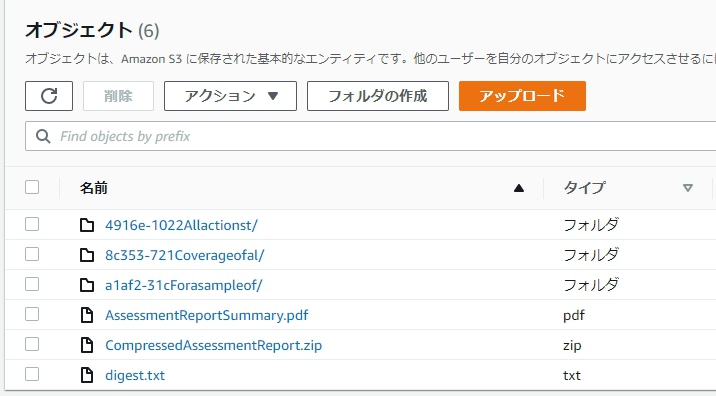Open CompressedAssessmentReport.zip link
716x396 pixels.
click(x=213, y=345)
